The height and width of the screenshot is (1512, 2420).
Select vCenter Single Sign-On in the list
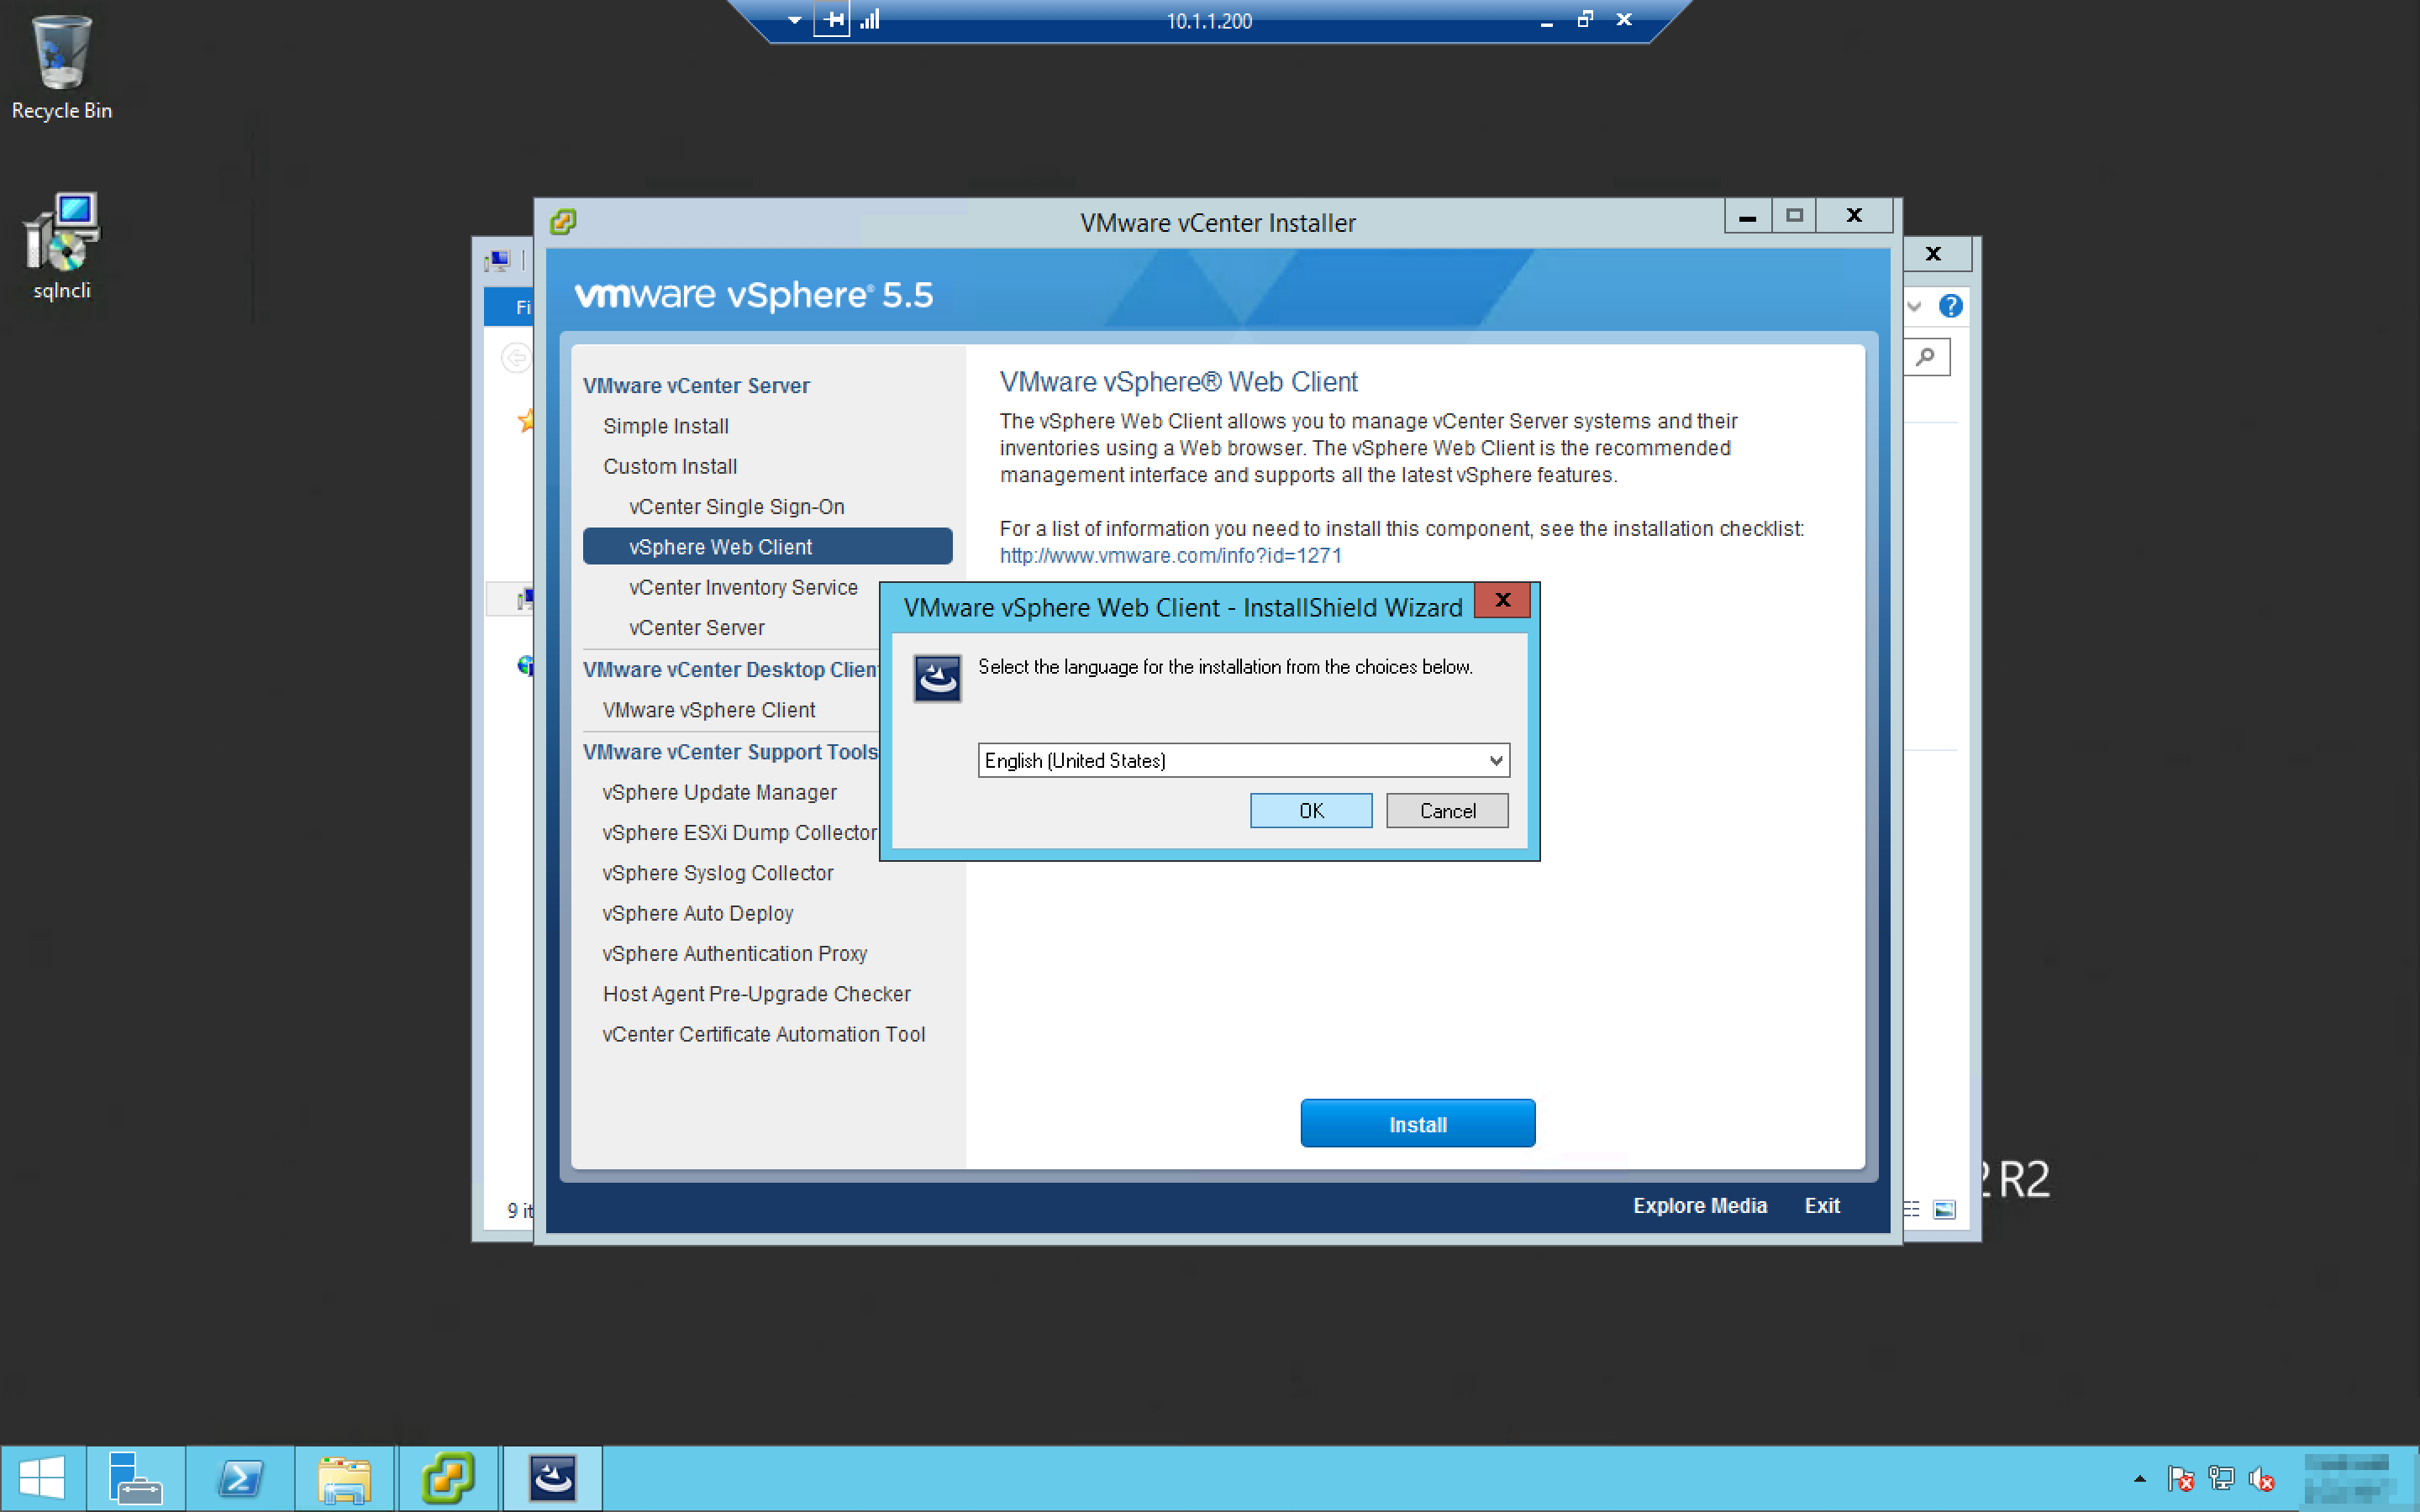(x=736, y=507)
